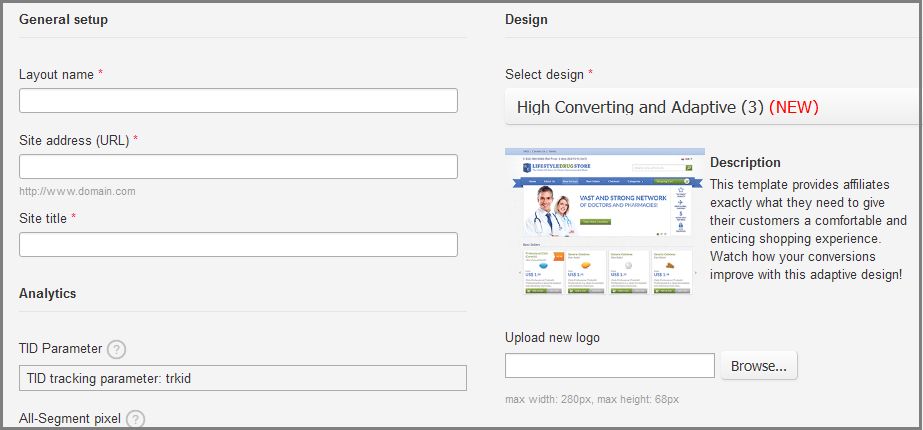Click the help icon beside TID Parameter

point(116,349)
